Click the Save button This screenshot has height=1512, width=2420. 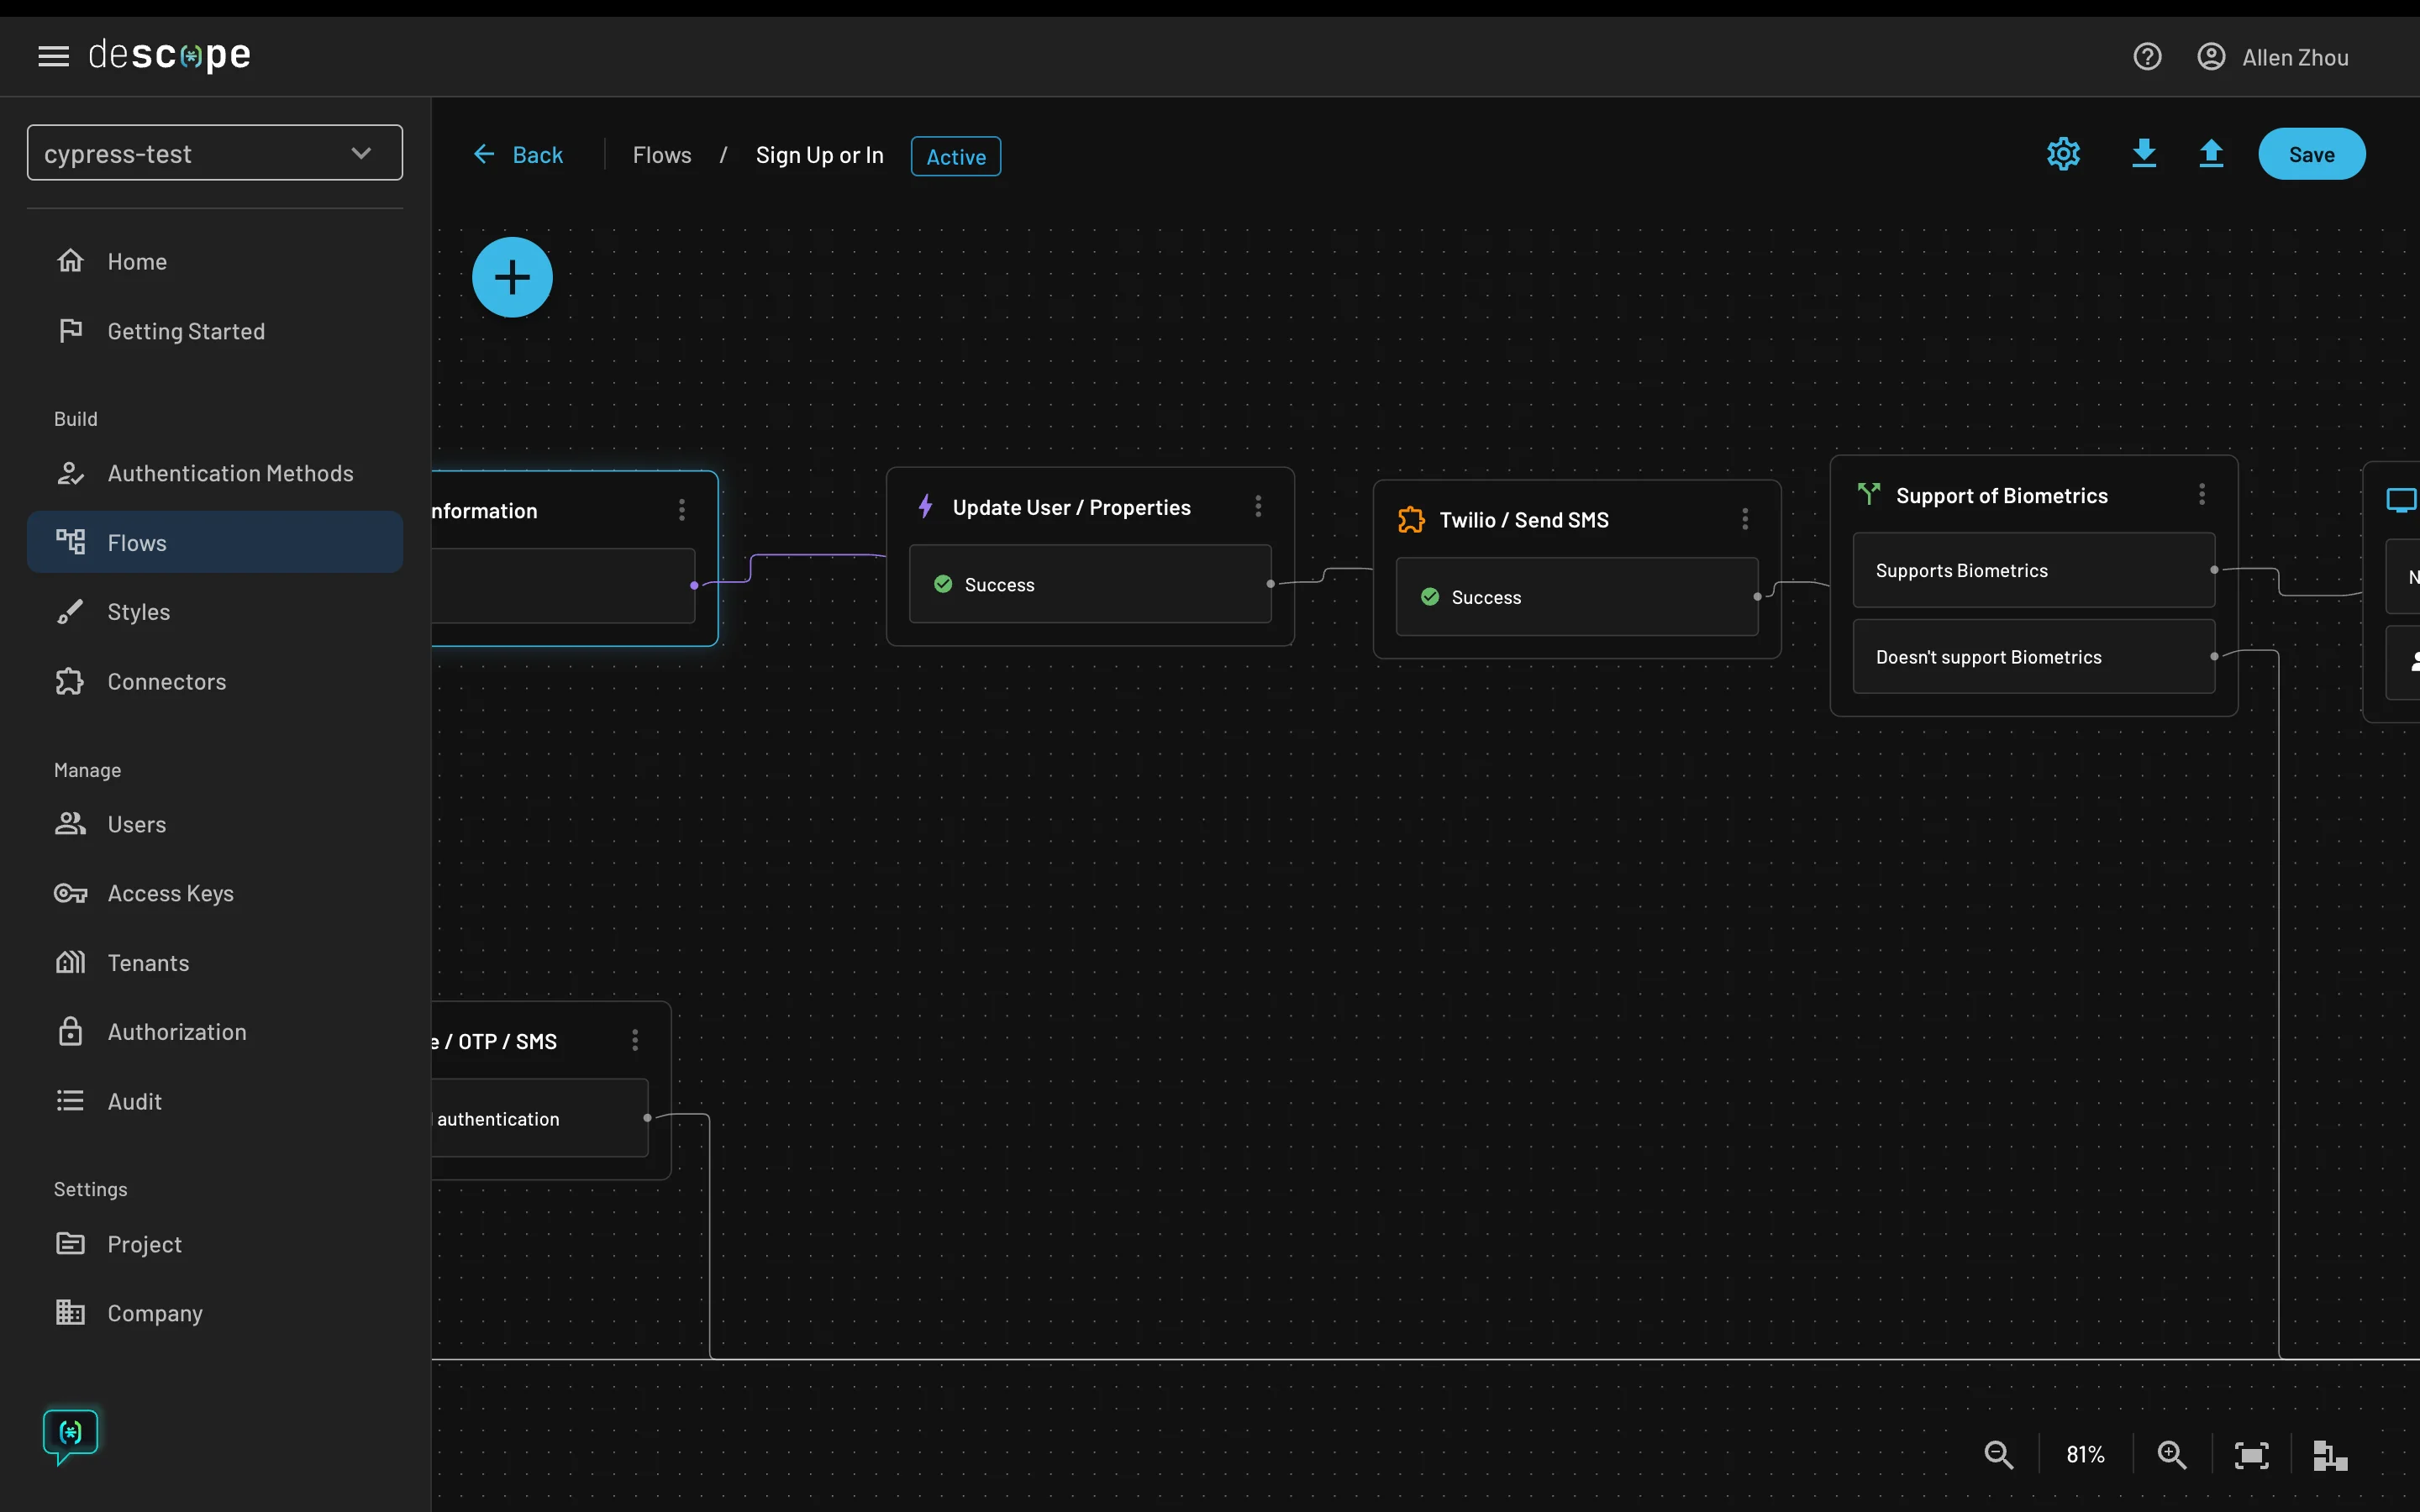click(x=2312, y=153)
